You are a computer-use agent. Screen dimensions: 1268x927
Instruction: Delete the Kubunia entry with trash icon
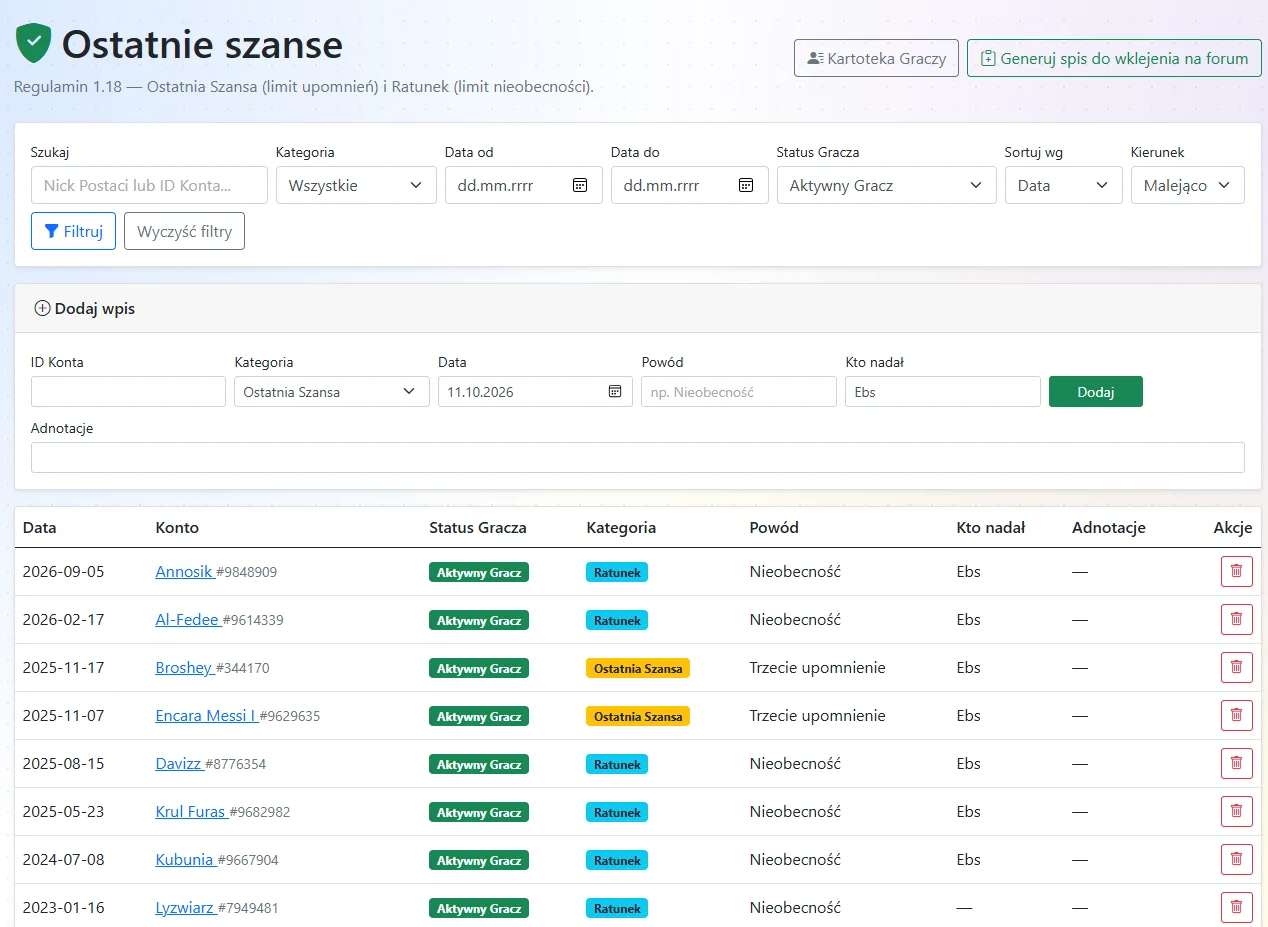[x=1236, y=859]
